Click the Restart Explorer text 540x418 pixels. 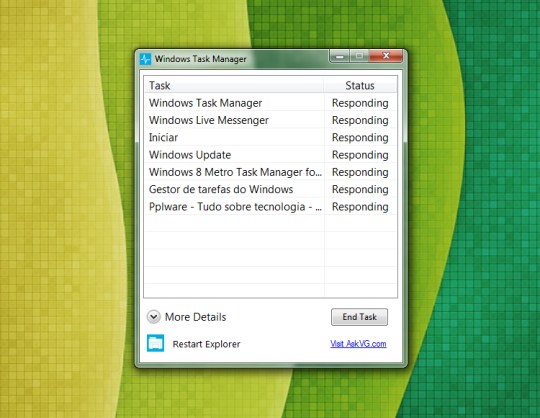coord(206,344)
